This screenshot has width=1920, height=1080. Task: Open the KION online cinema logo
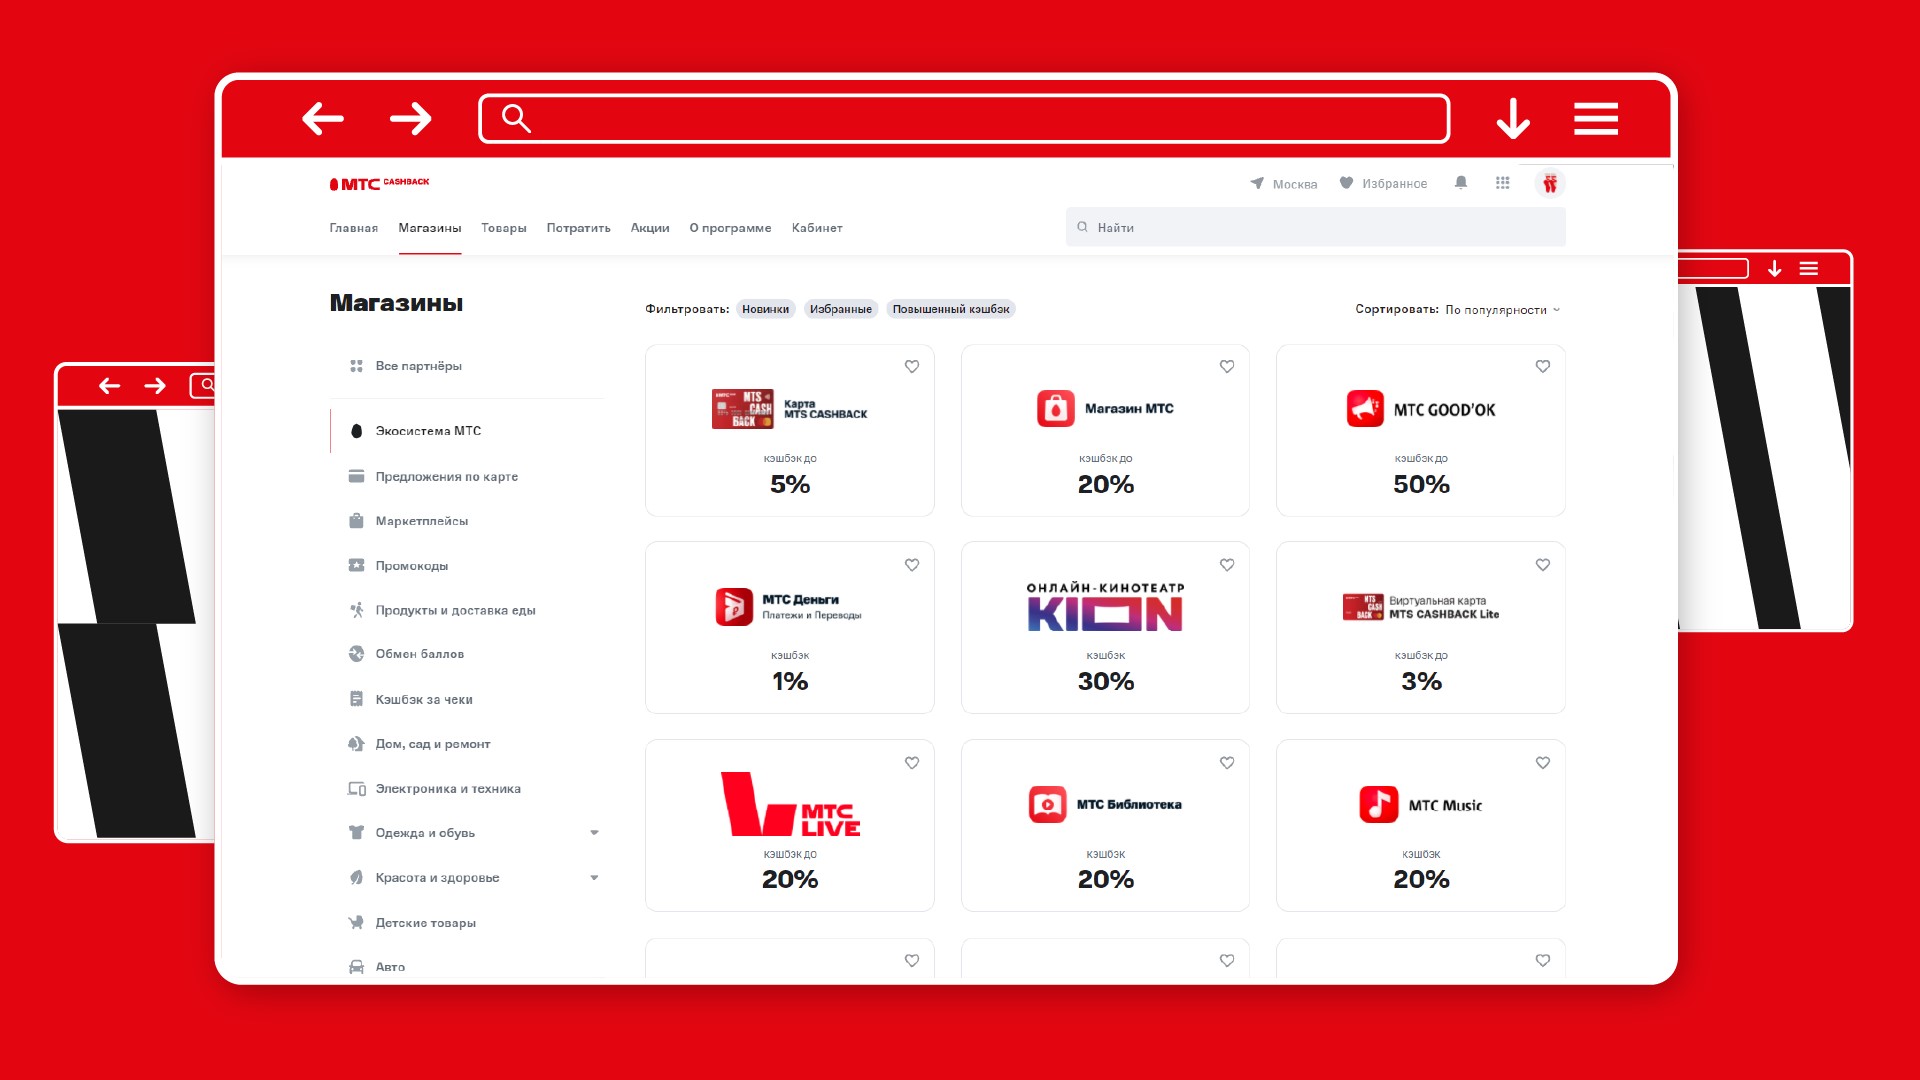[x=1105, y=607]
